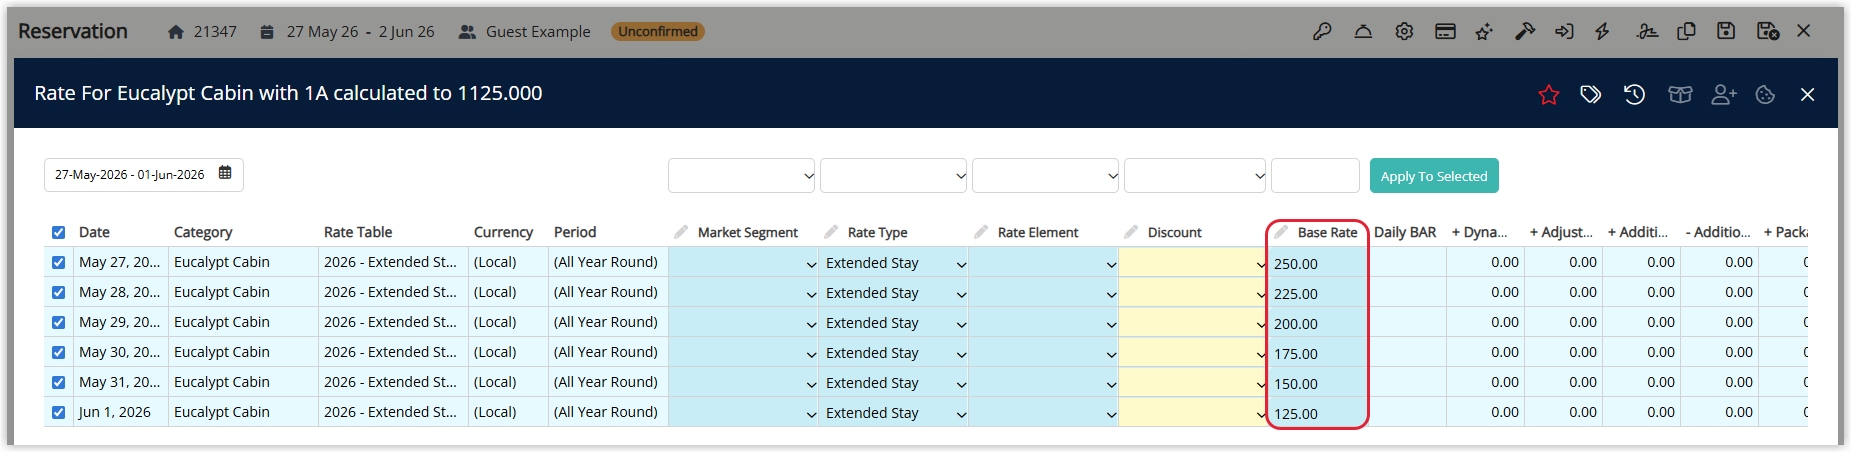Uncheck the Jun 1, 2026 row checkbox
The image size is (1852, 453).
tap(58, 412)
